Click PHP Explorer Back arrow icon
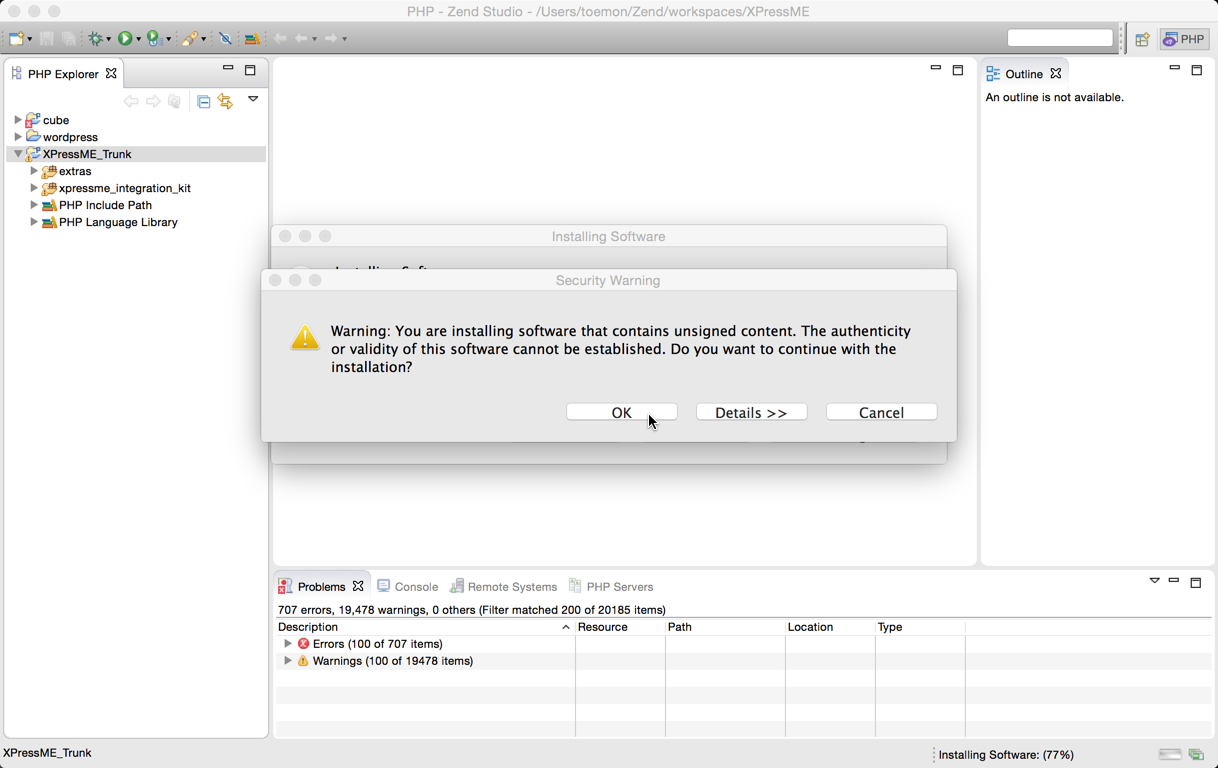 coord(131,101)
